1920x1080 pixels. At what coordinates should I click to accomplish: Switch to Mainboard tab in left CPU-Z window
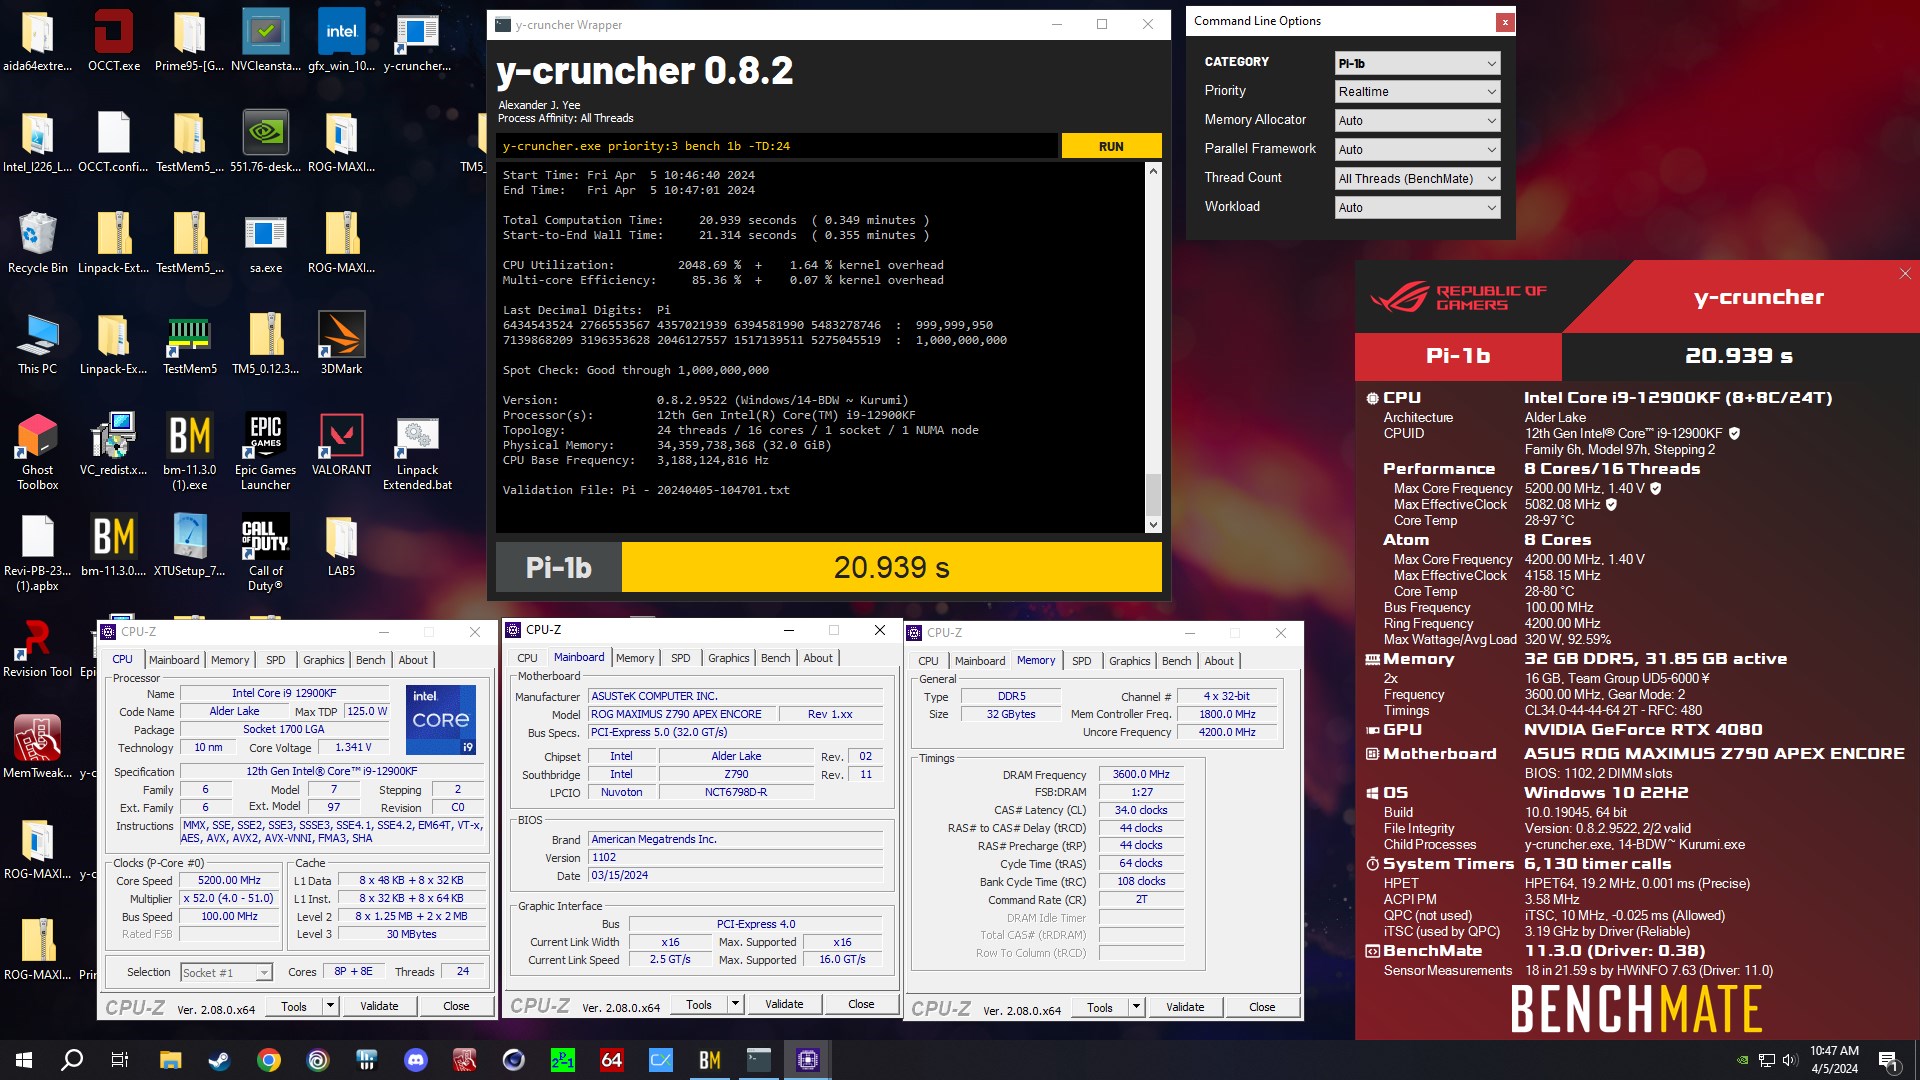click(174, 660)
